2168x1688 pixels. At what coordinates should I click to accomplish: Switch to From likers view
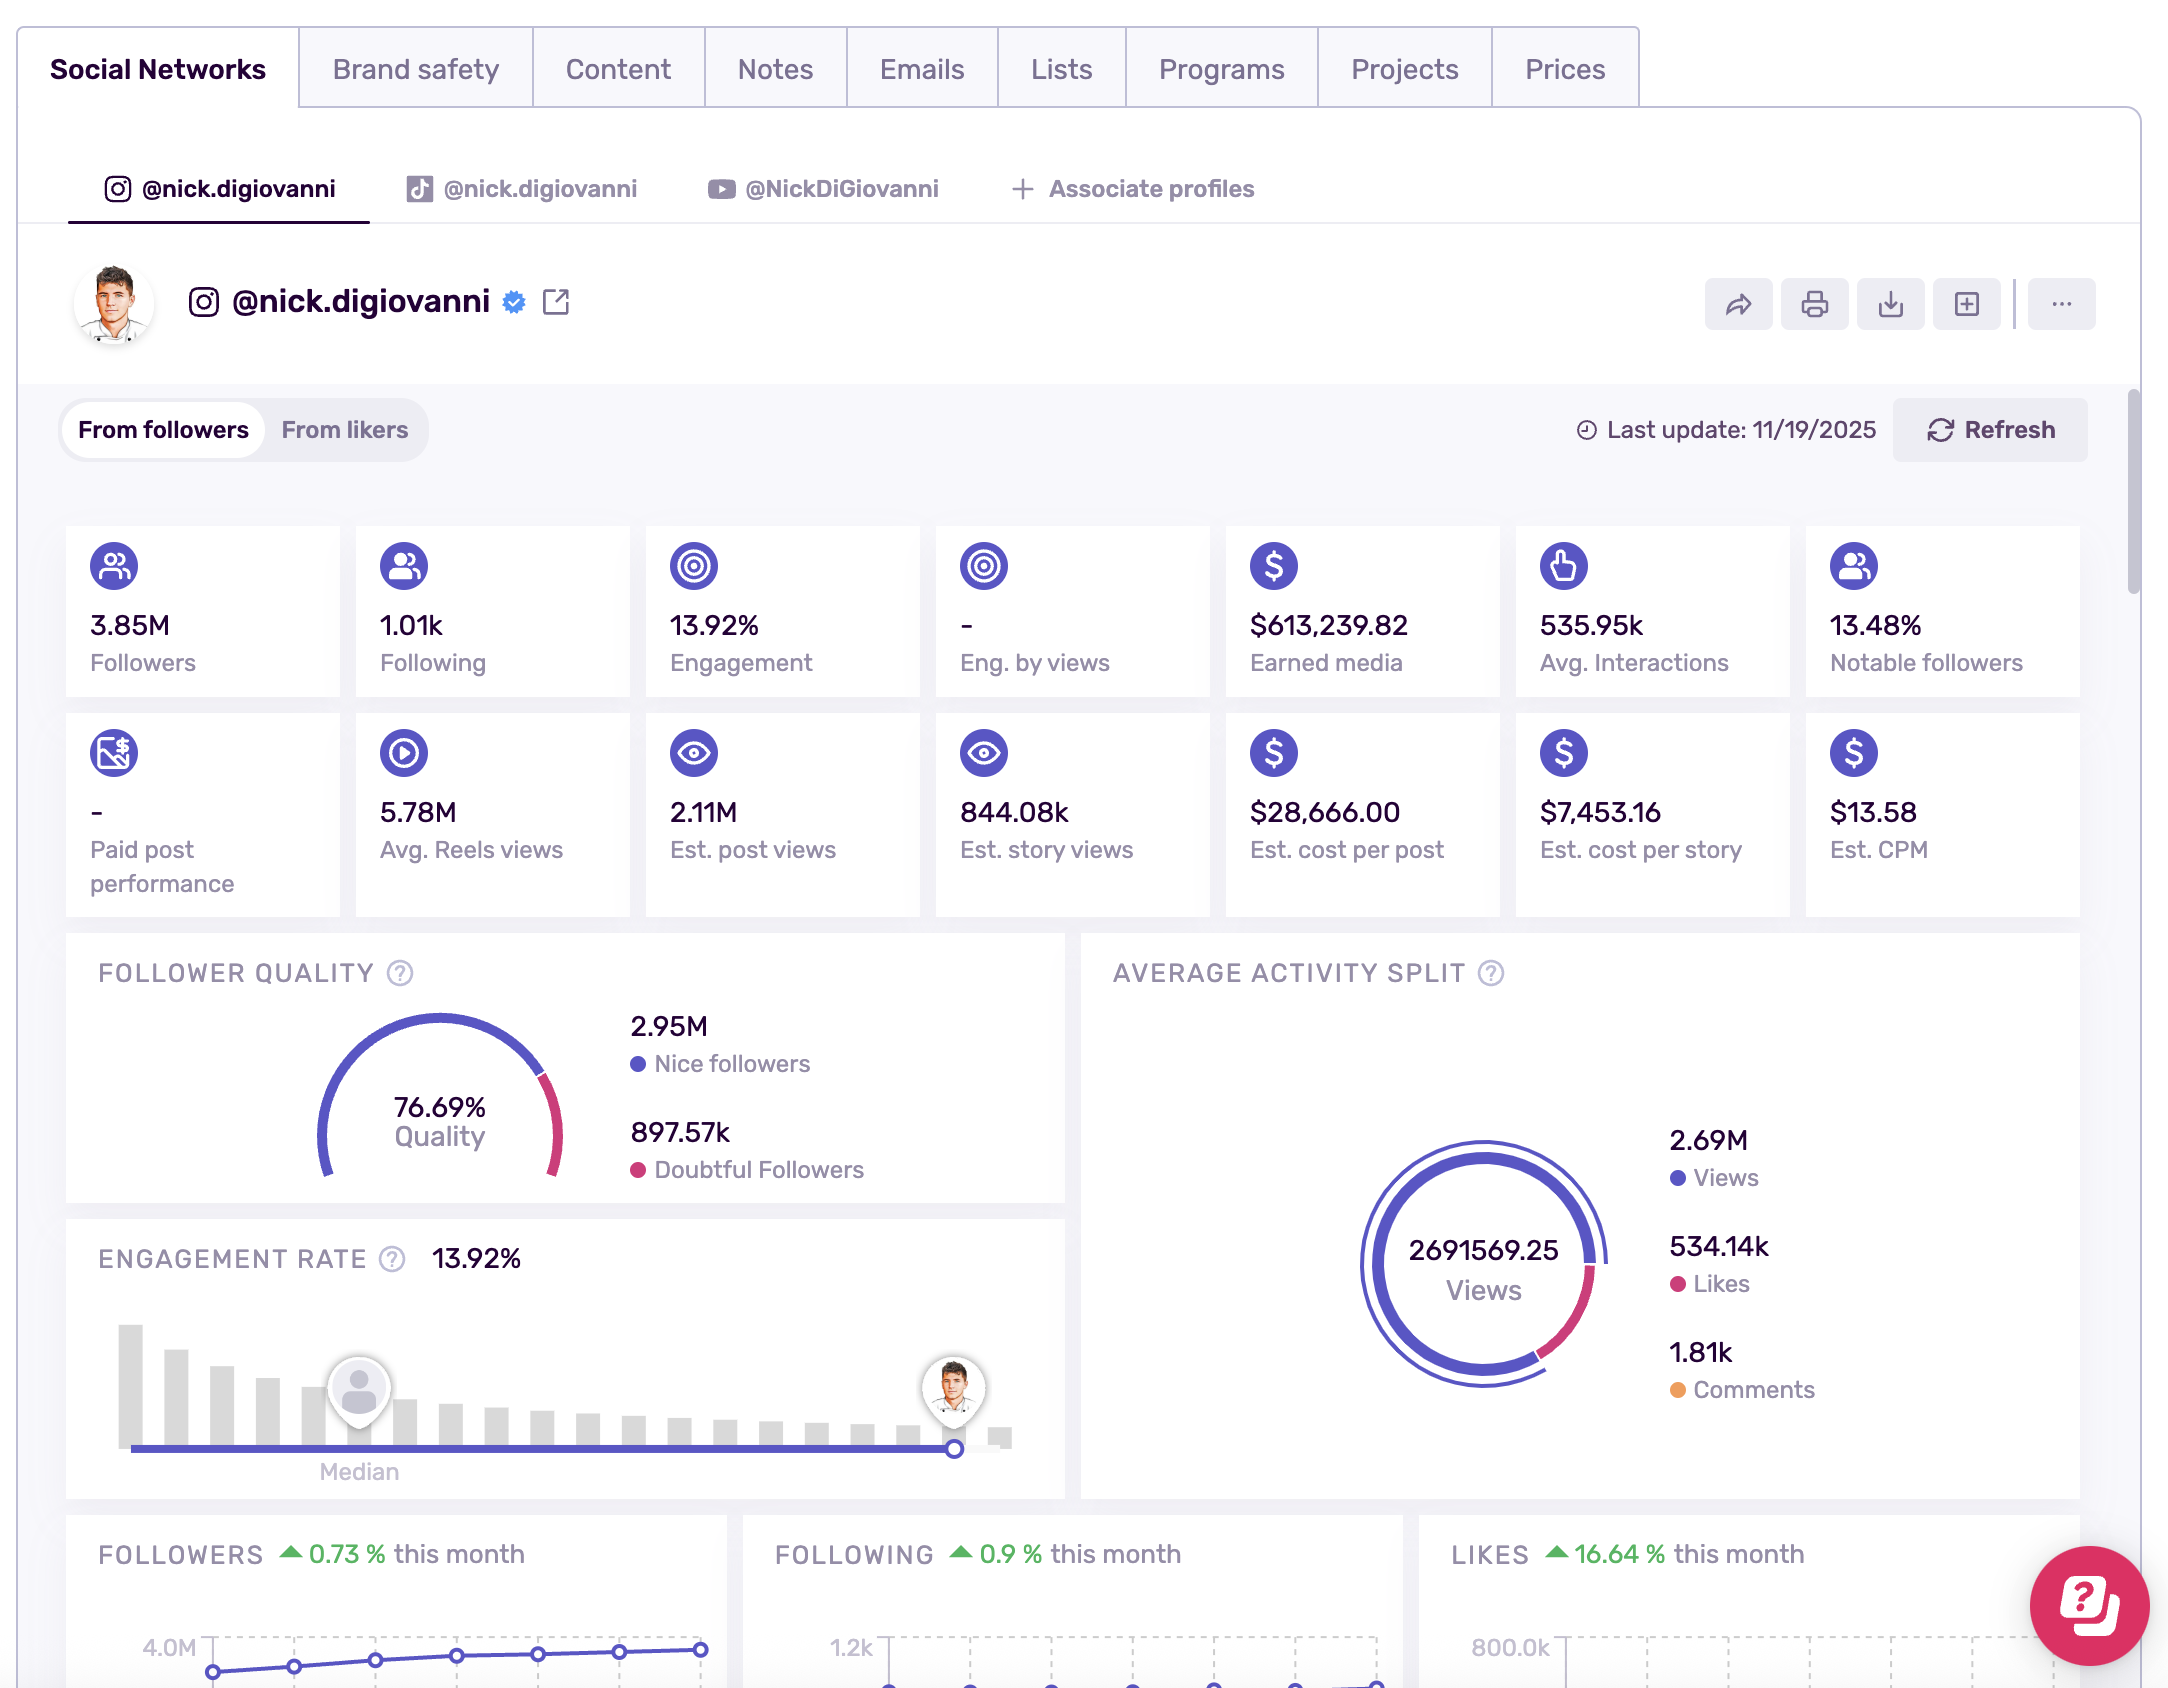(345, 430)
